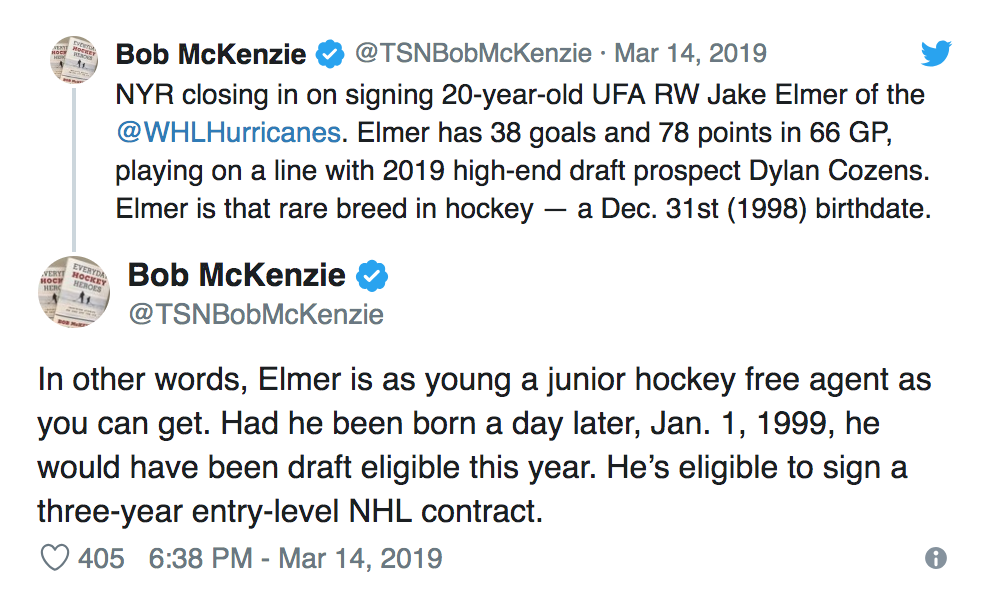
Task: Click the verified badge in top tweet
Action: (330, 54)
